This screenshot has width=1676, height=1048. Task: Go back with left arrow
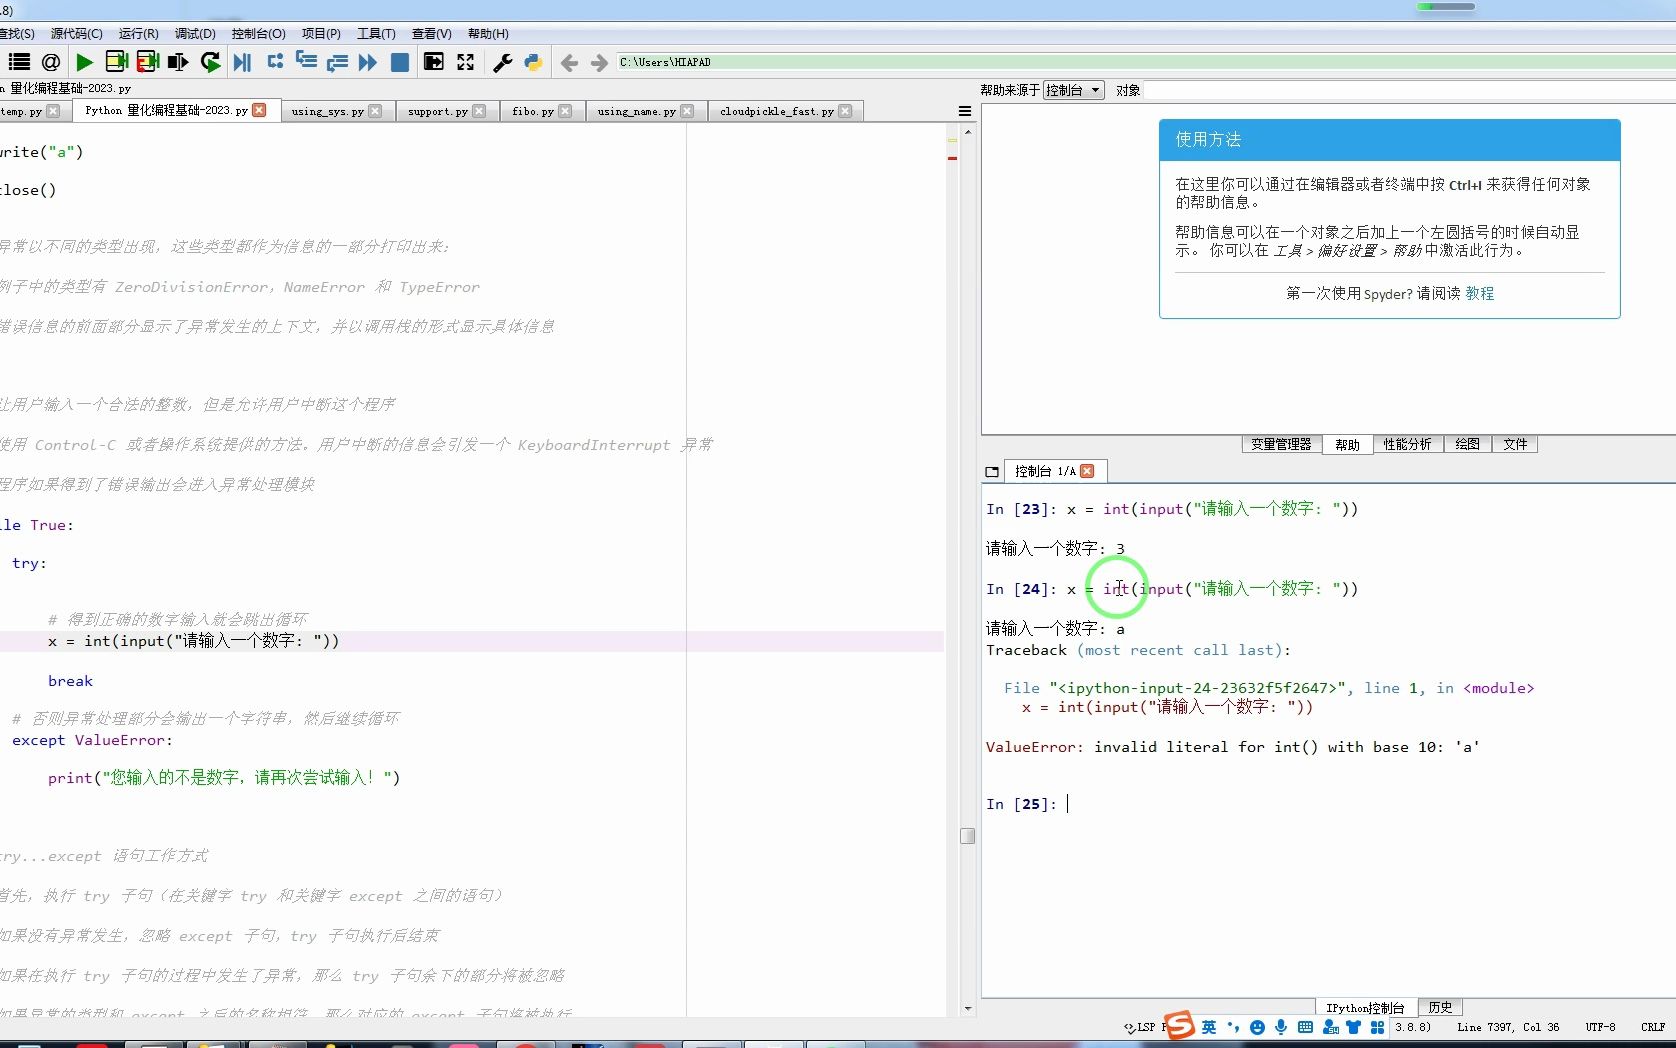click(x=569, y=63)
